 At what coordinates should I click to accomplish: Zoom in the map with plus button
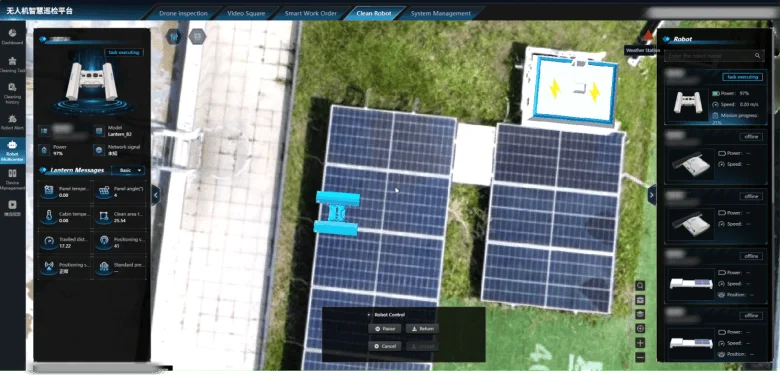(x=640, y=343)
